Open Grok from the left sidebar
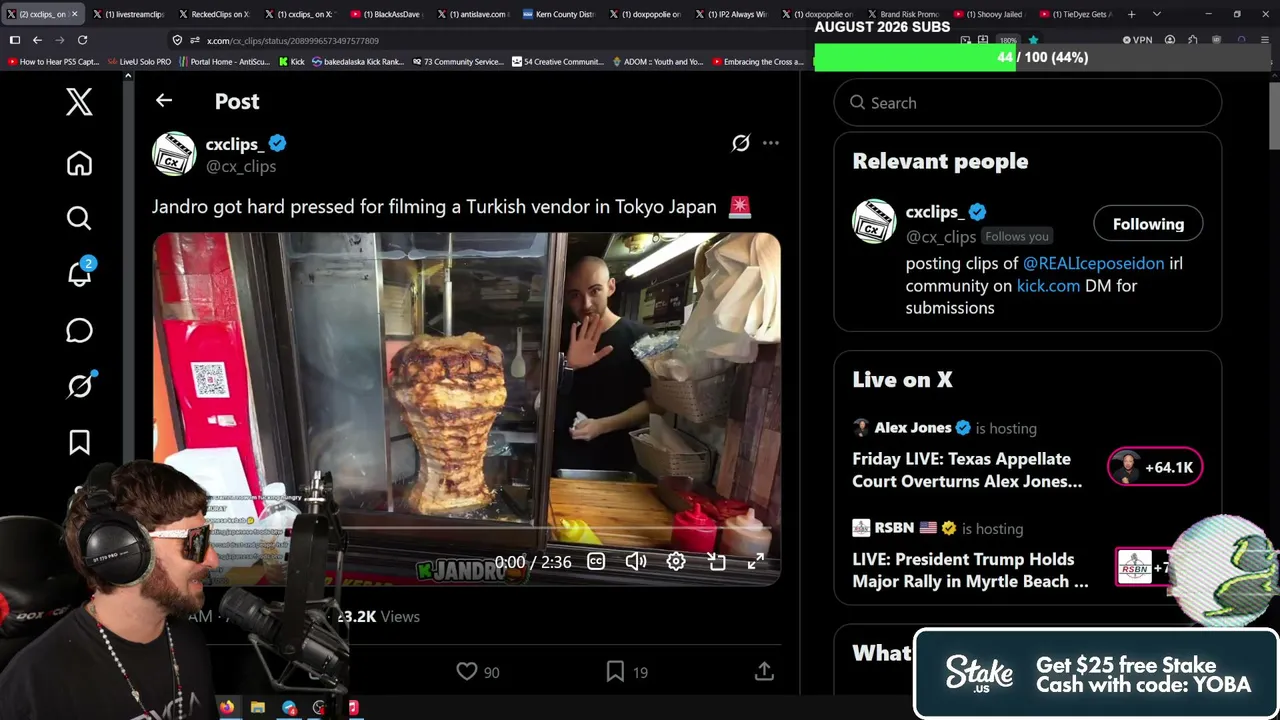1280x720 pixels. click(x=79, y=386)
